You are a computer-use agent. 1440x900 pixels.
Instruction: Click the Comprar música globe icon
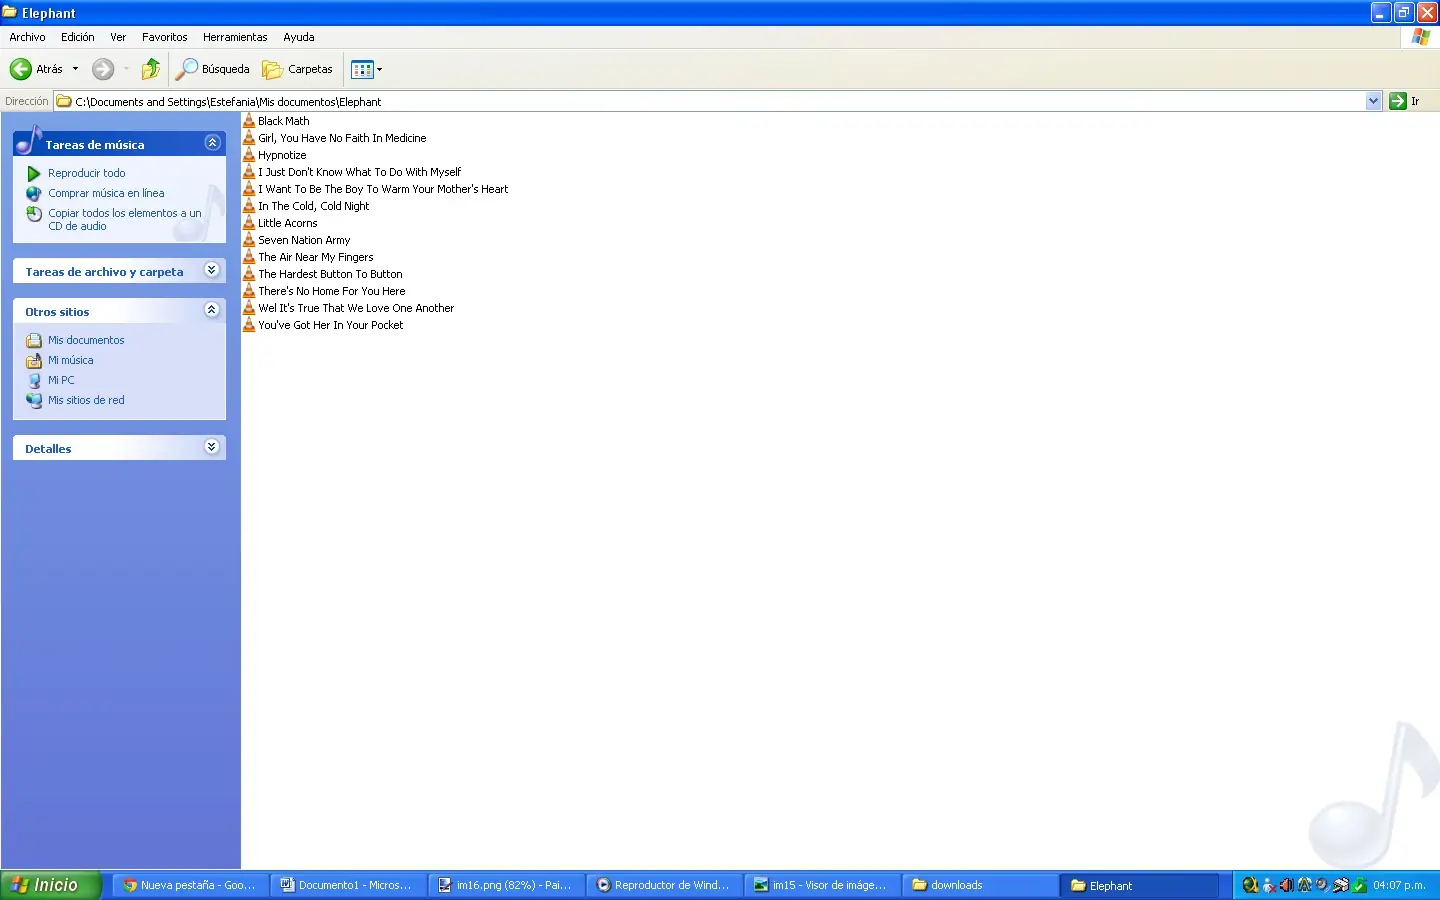[34, 193]
